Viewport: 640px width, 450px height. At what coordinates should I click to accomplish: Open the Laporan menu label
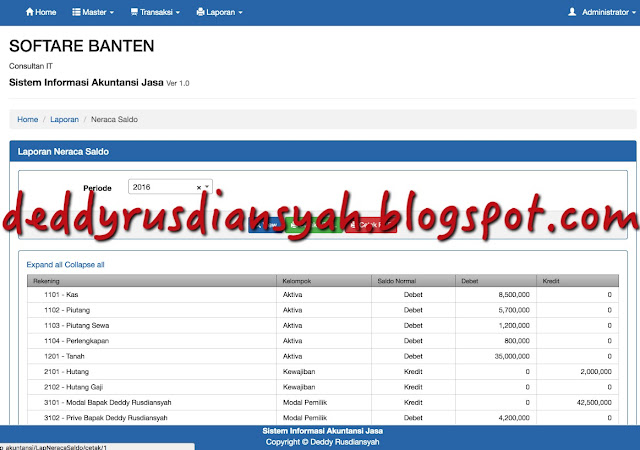click(x=220, y=12)
